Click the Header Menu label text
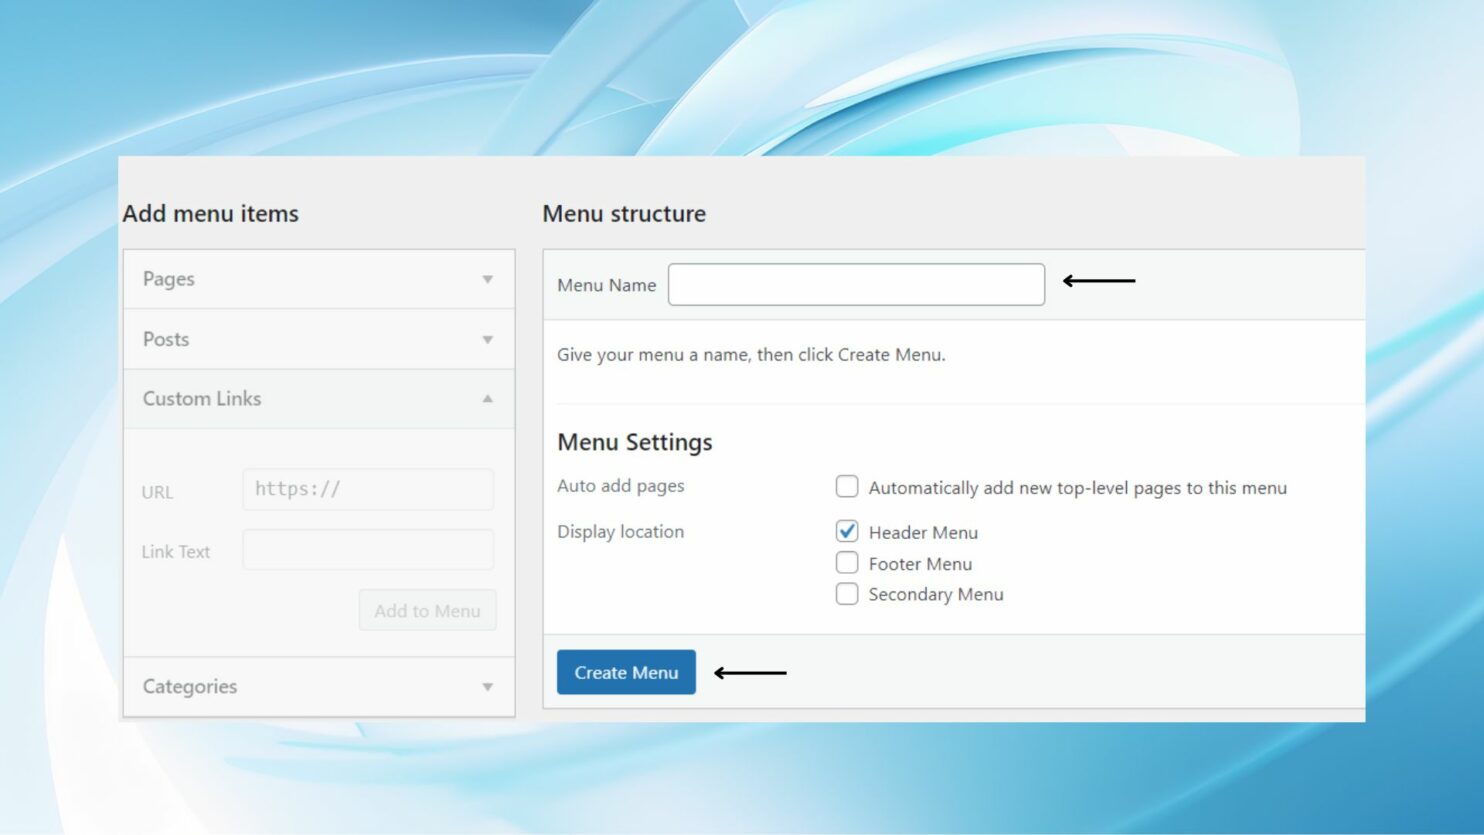 [x=922, y=531]
